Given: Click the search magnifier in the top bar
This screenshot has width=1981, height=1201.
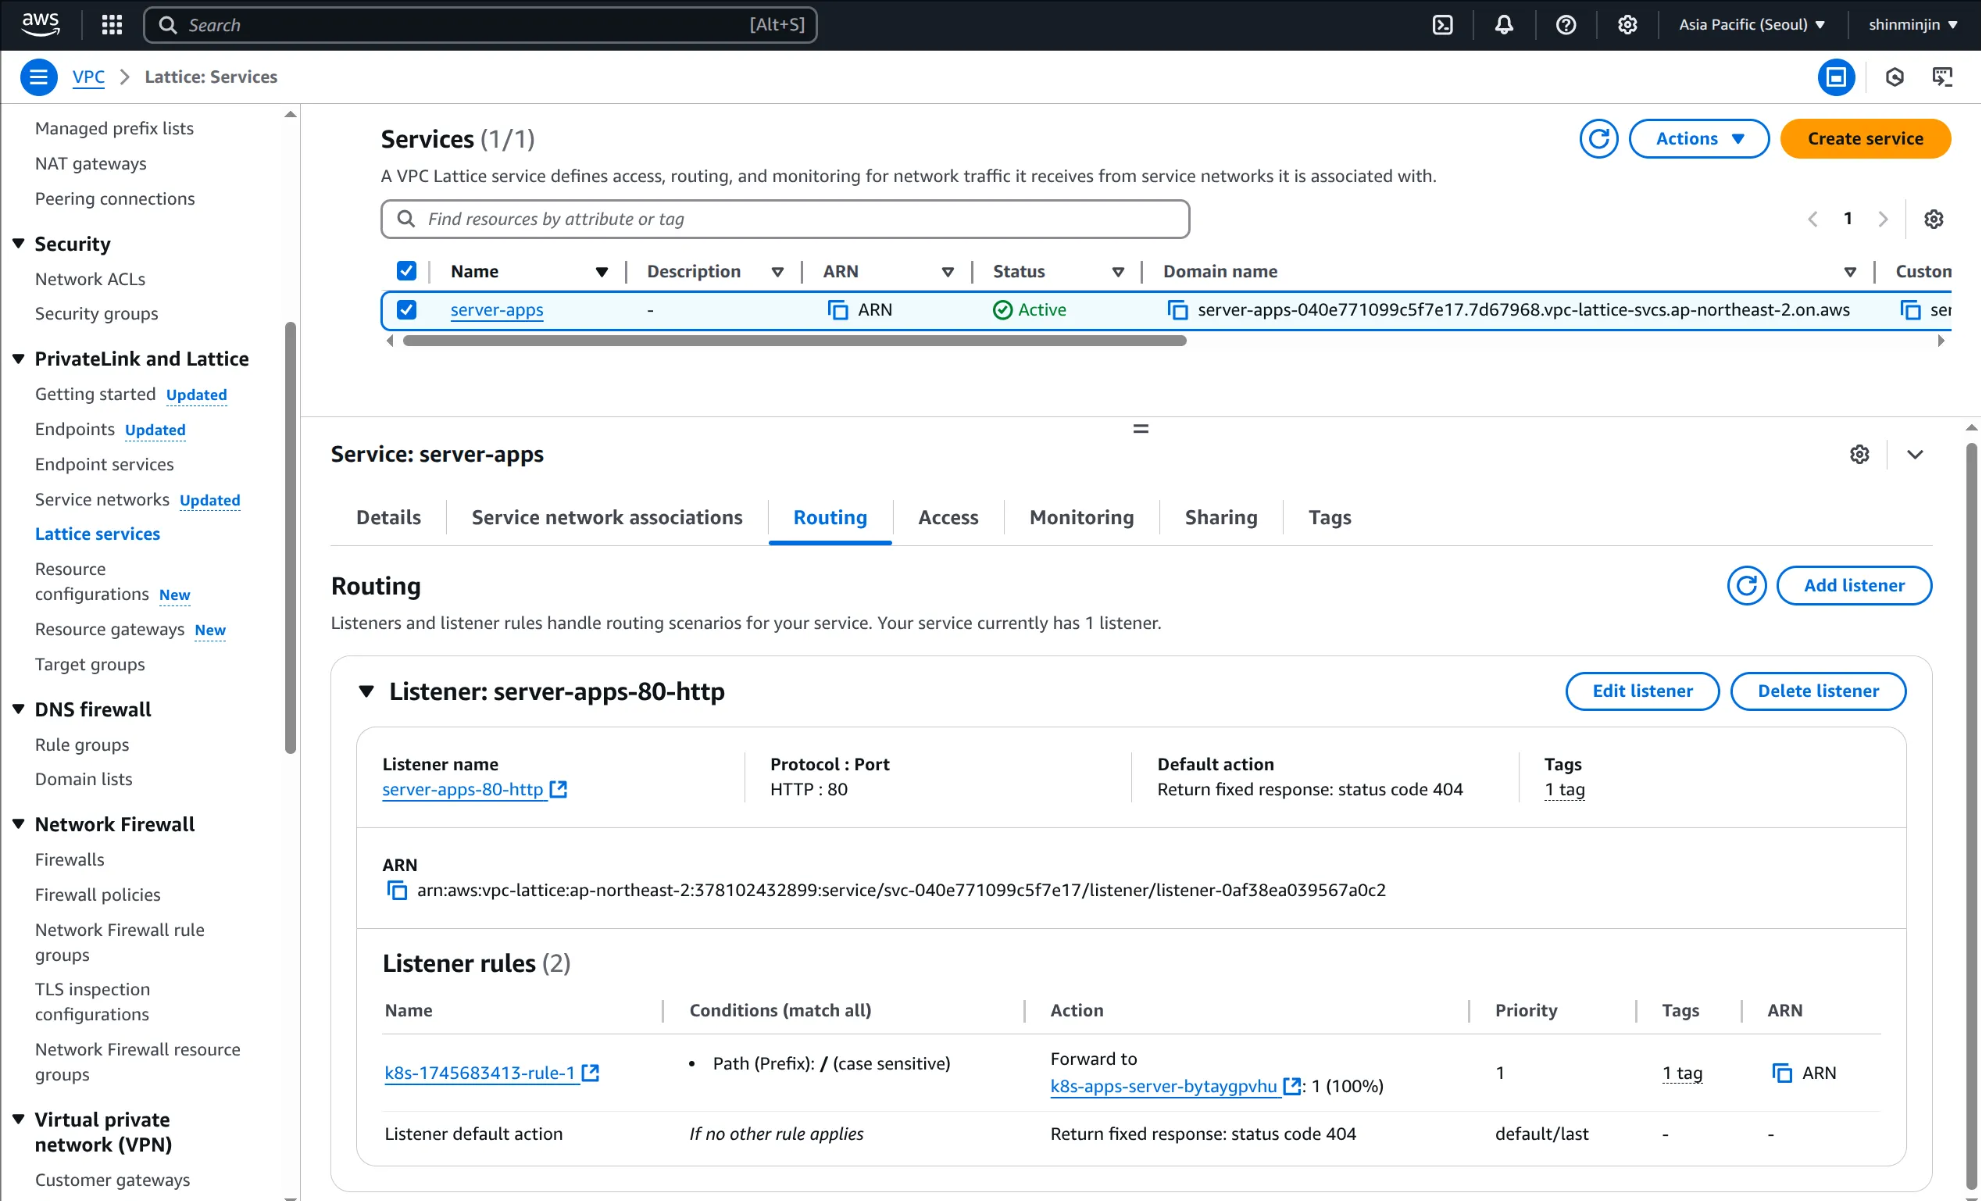Looking at the screenshot, I should 168,25.
